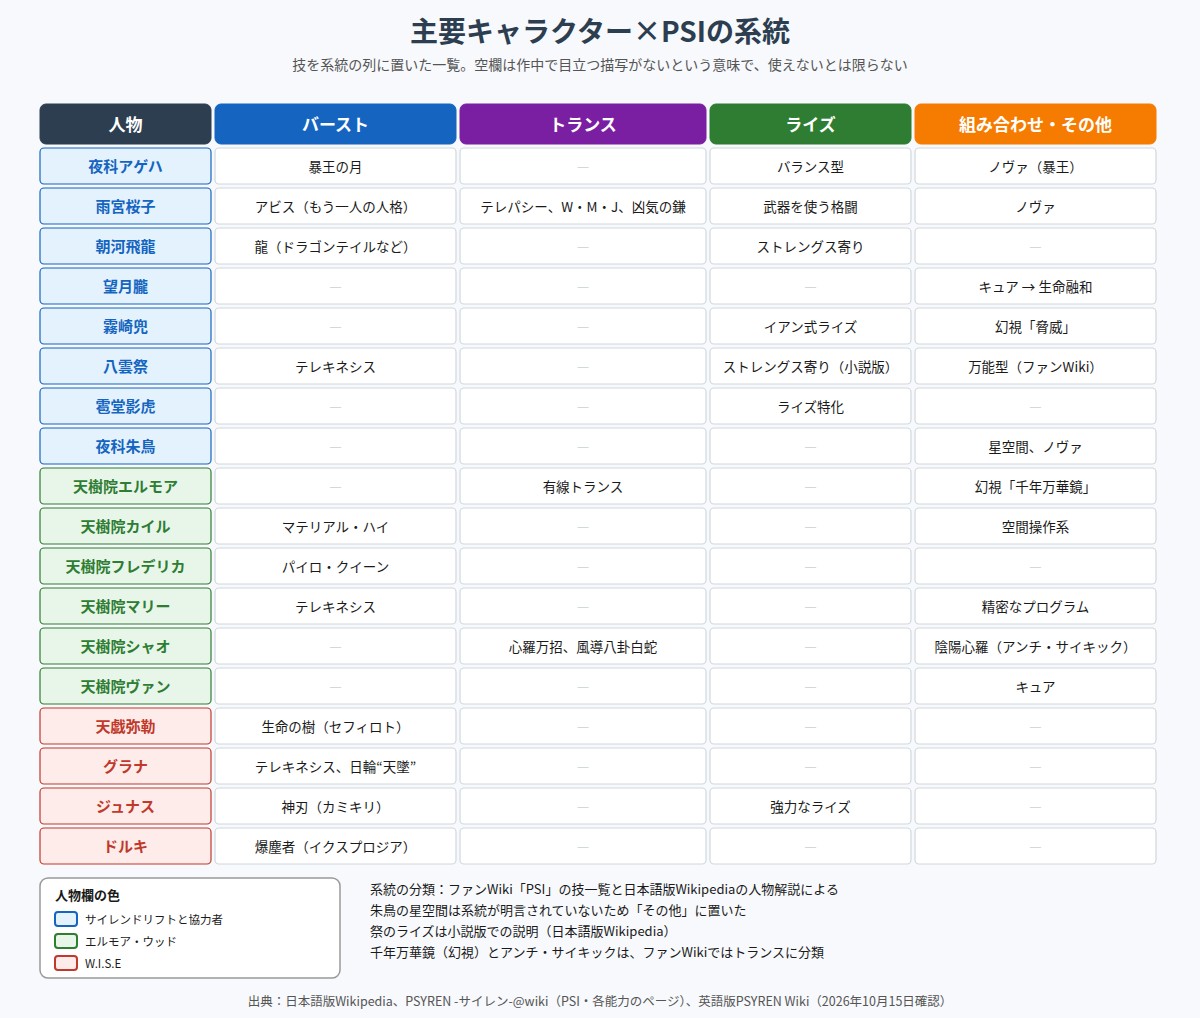The height and width of the screenshot is (1018, 1200).
Task: Select the 夜科朱鳥 name cell
Action: [126, 446]
